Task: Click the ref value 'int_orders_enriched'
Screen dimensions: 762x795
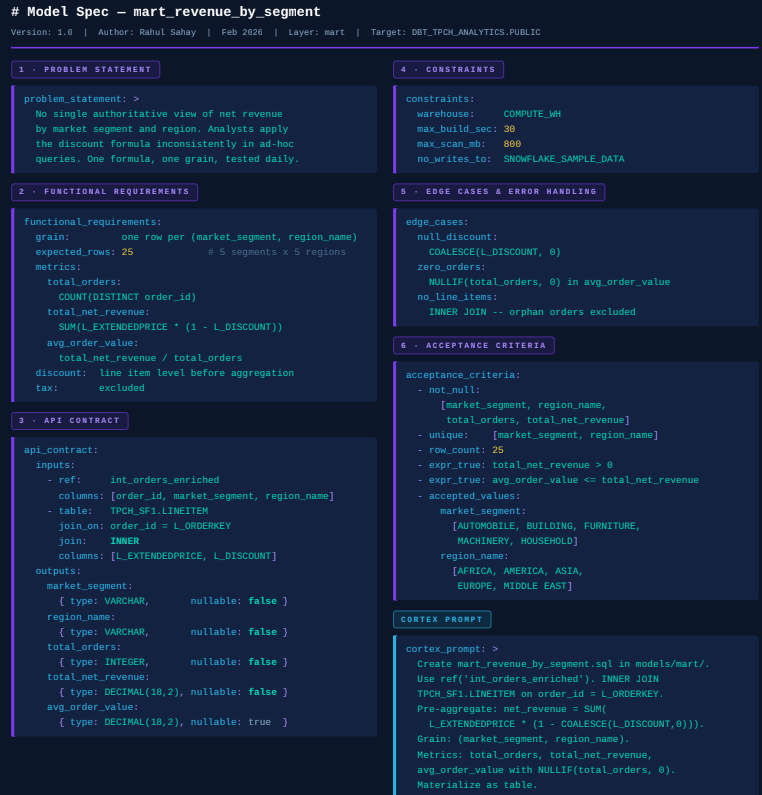Action: (165, 480)
